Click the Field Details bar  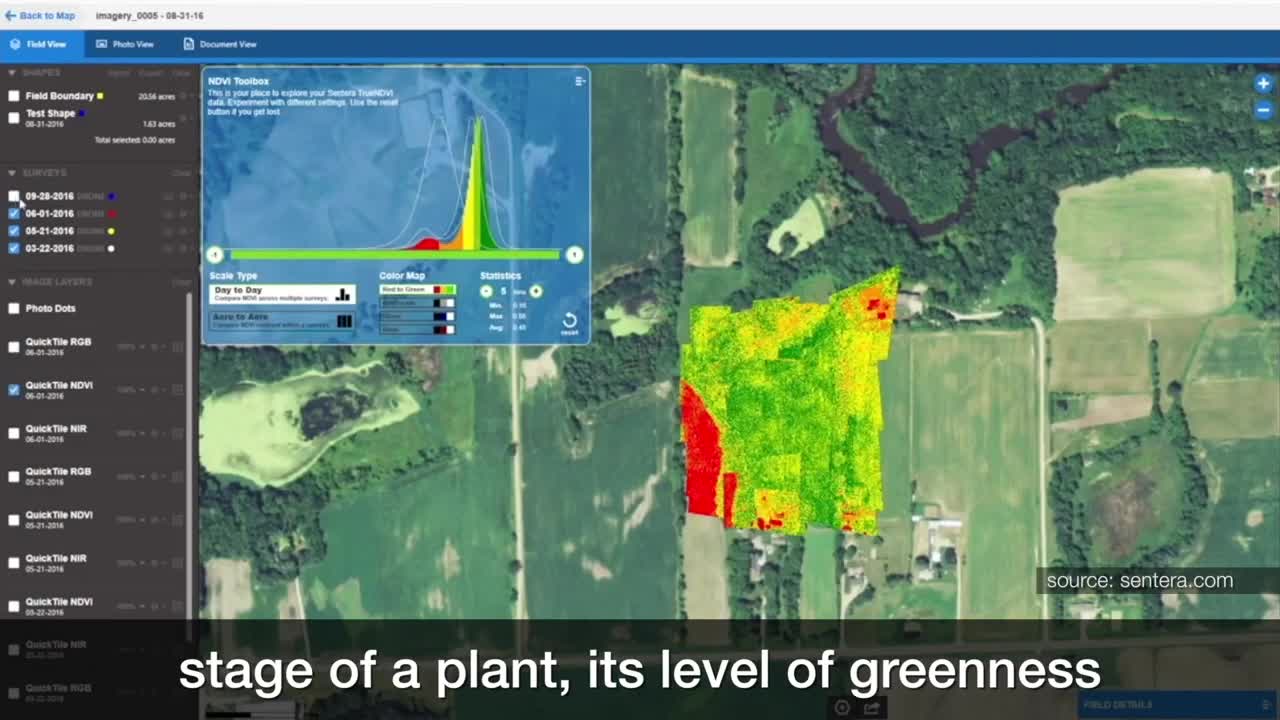(1178, 705)
